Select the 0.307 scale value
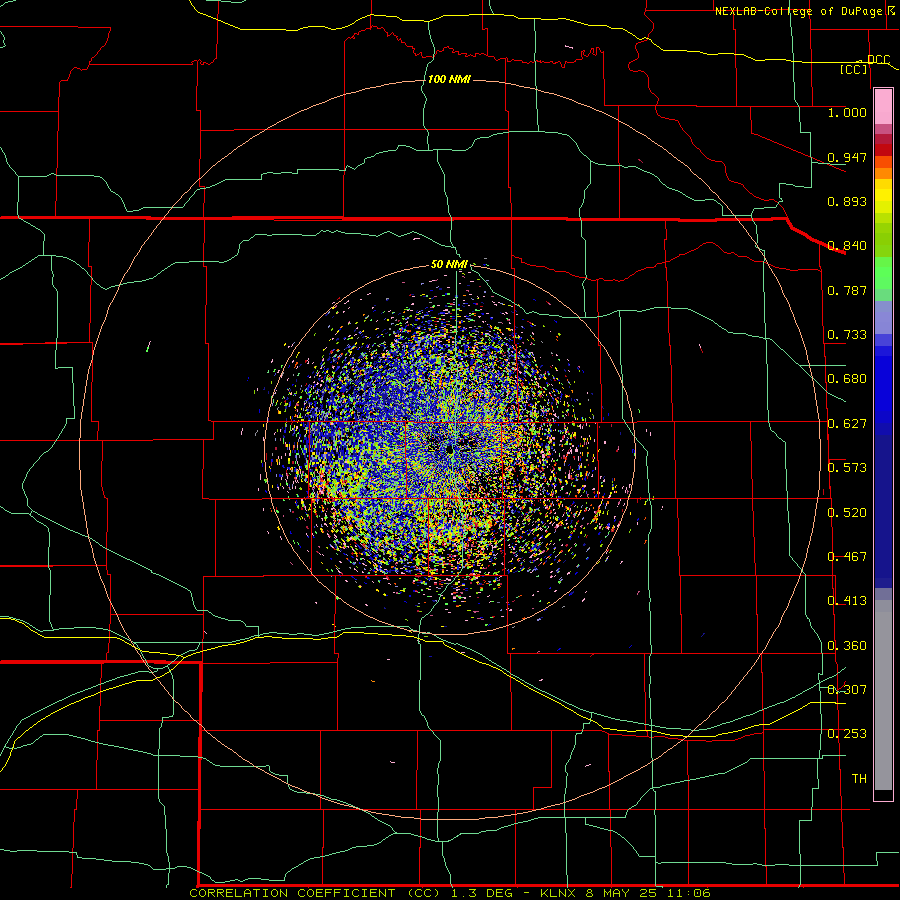Screen dimensions: 900x900 (x=847, y=690)
